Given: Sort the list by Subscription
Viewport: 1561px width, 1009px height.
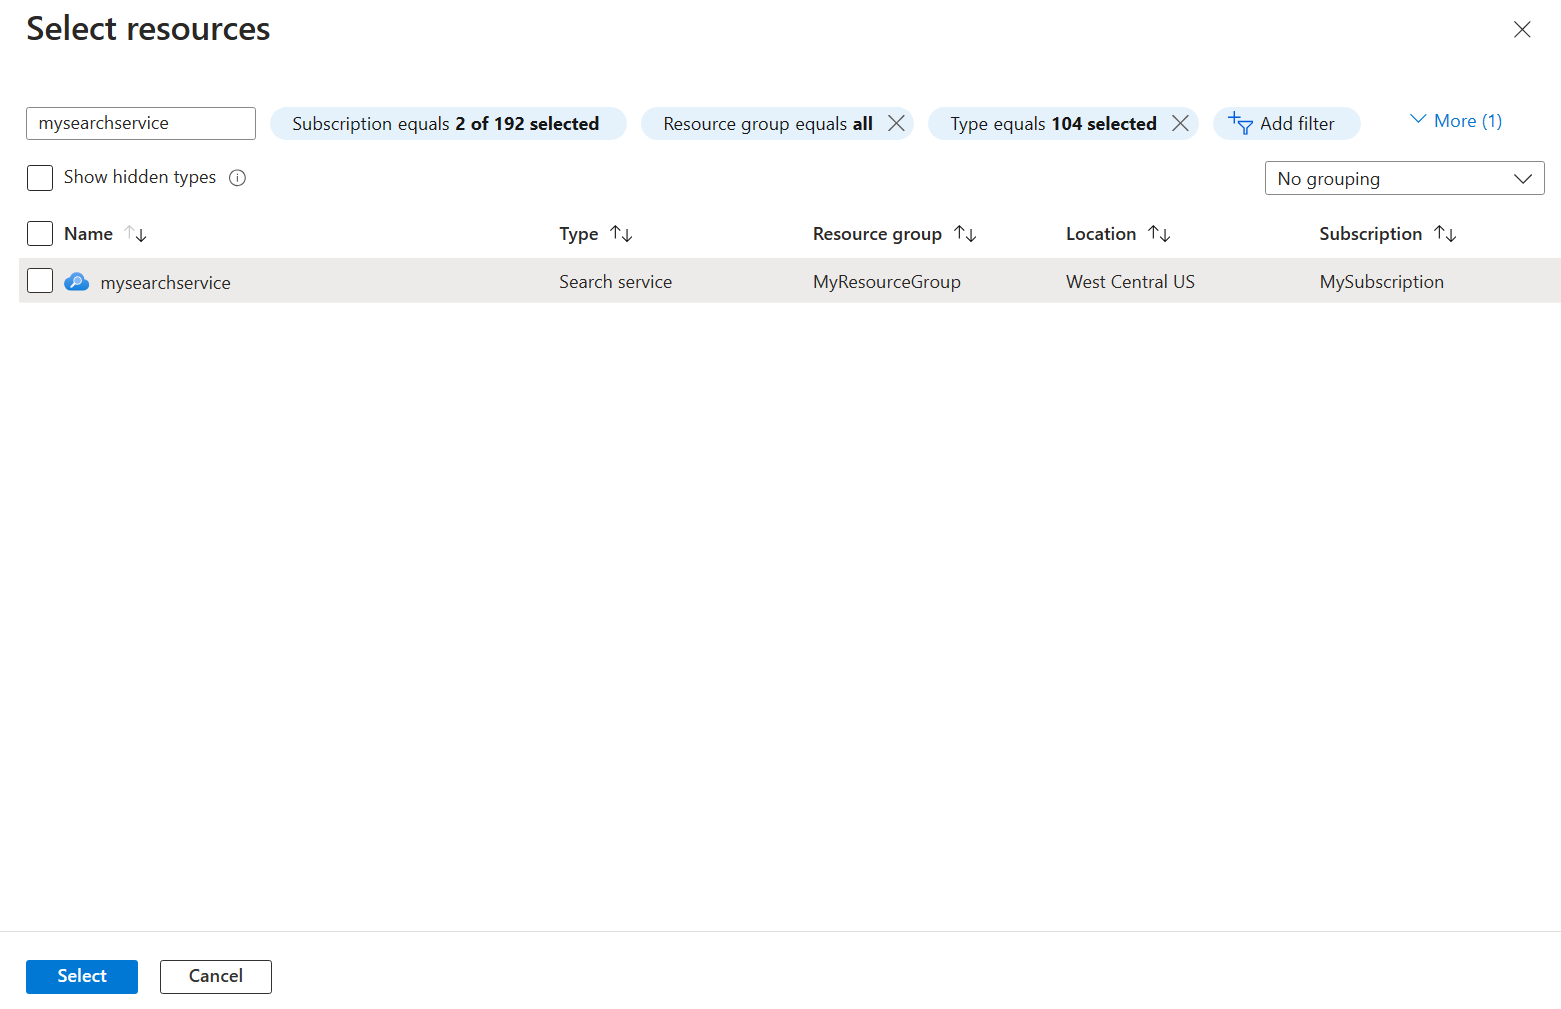Looking at the screenshot, I should coord(1445,233).
